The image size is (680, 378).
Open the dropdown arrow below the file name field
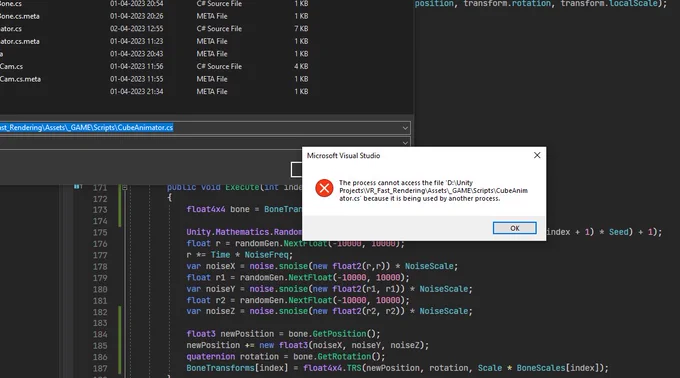[405, 143]
